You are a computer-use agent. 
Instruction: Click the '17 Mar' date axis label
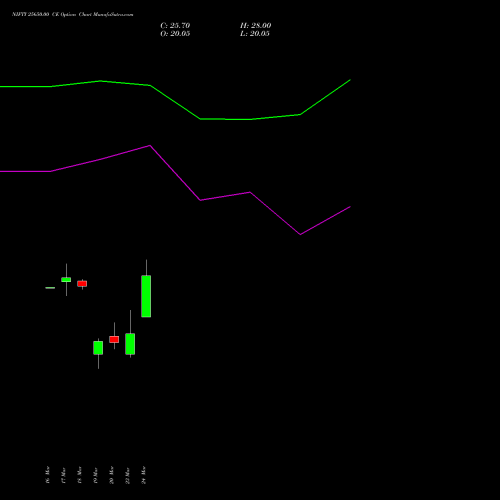pyautogui.click(x=63, y=475)
